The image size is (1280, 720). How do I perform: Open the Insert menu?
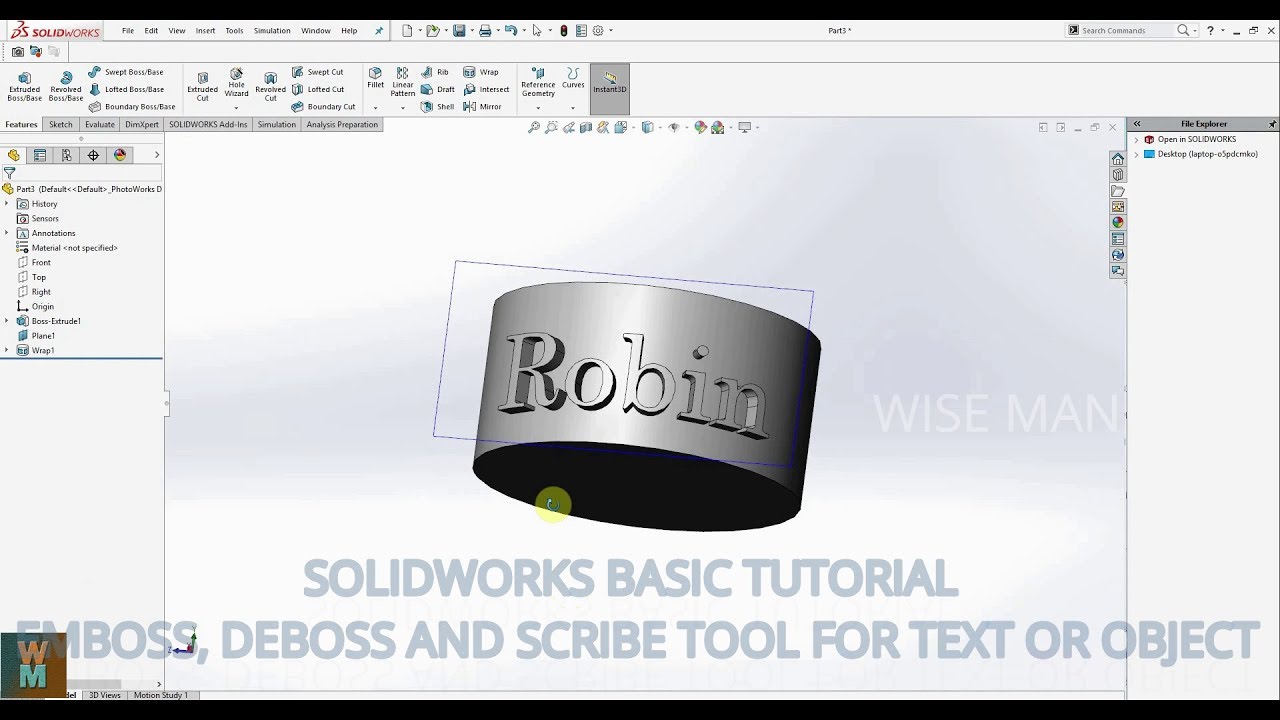[x=205, y=31]
